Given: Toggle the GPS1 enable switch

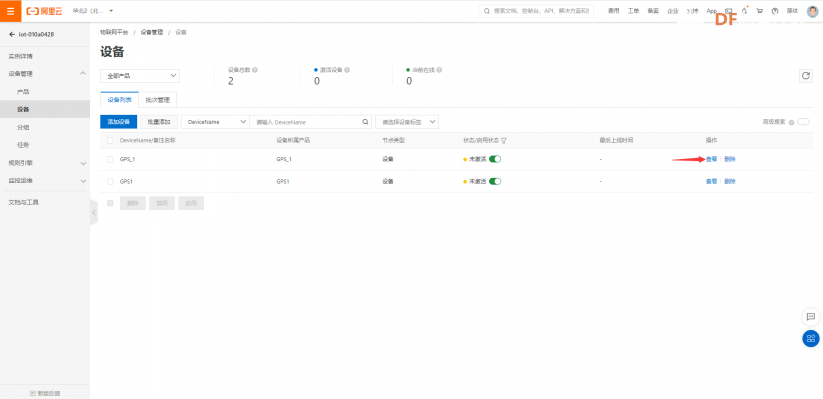Looking at the screenshot, I should click(495, 181).
